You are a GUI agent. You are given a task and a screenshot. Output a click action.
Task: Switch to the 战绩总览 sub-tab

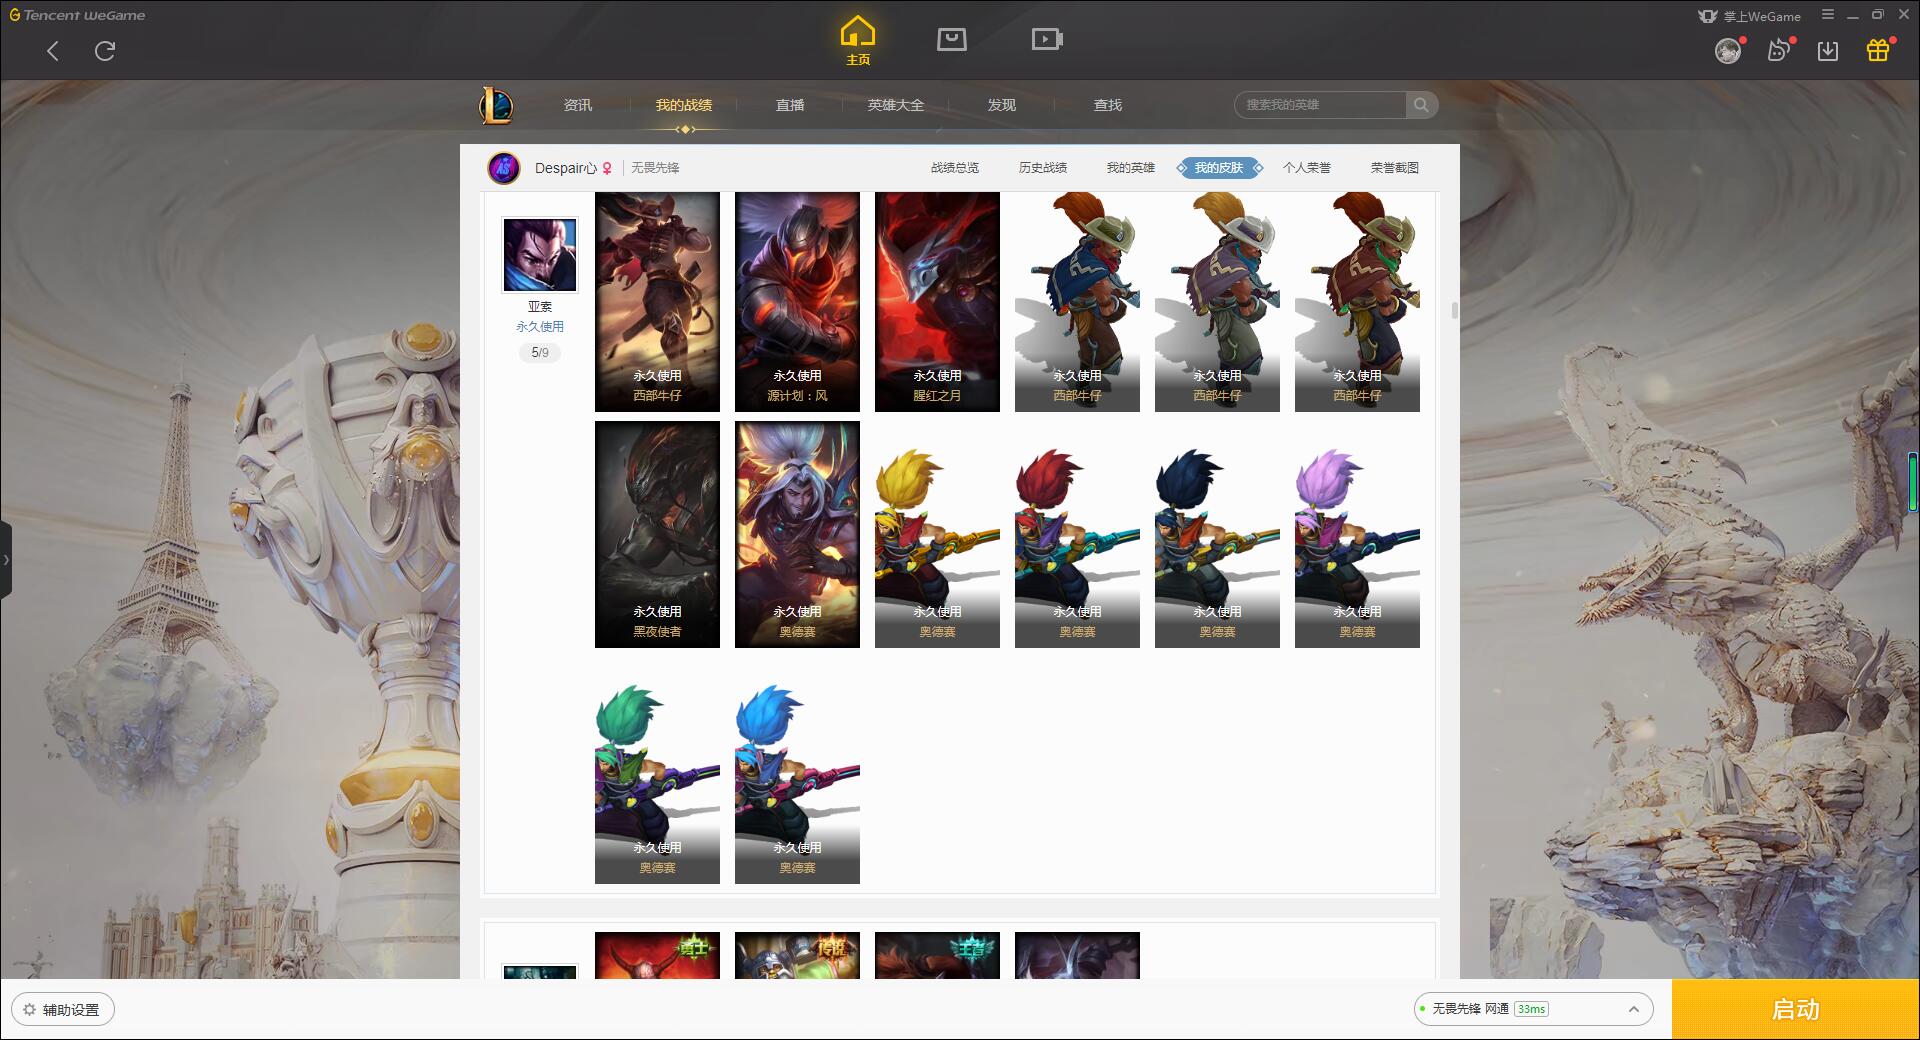tap(955, 168)
